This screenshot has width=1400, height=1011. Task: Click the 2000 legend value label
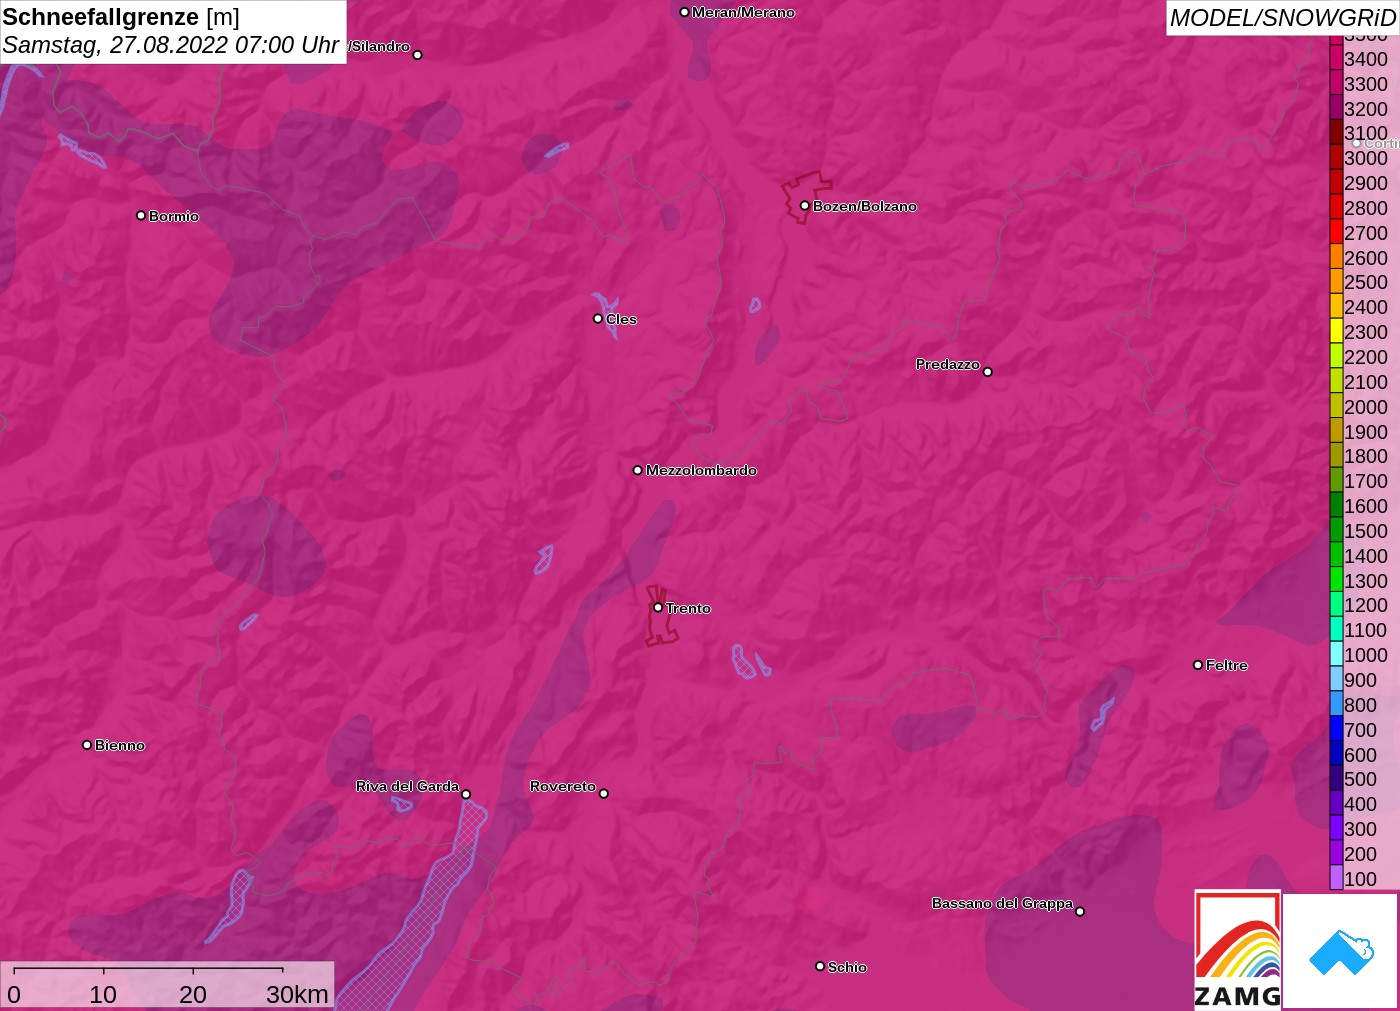point(1366,407)
